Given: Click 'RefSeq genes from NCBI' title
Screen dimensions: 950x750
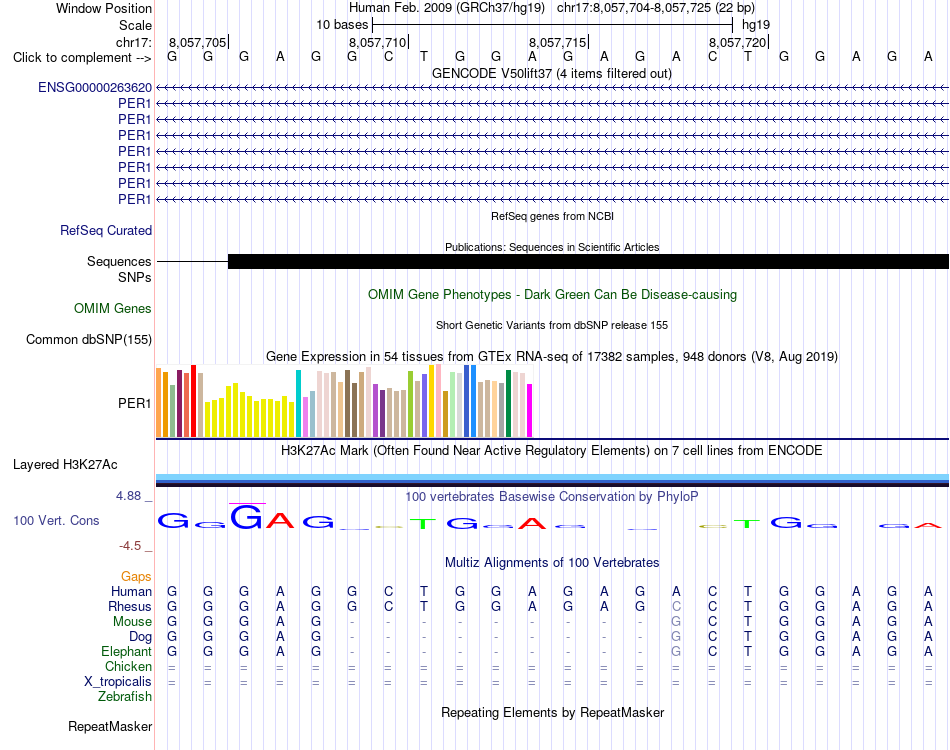Looking at the screenshot, I should coord(552,216).
